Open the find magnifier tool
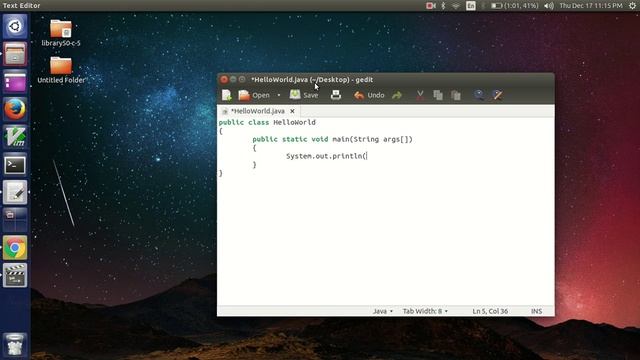Screen dimensions: 640x360 479,95
